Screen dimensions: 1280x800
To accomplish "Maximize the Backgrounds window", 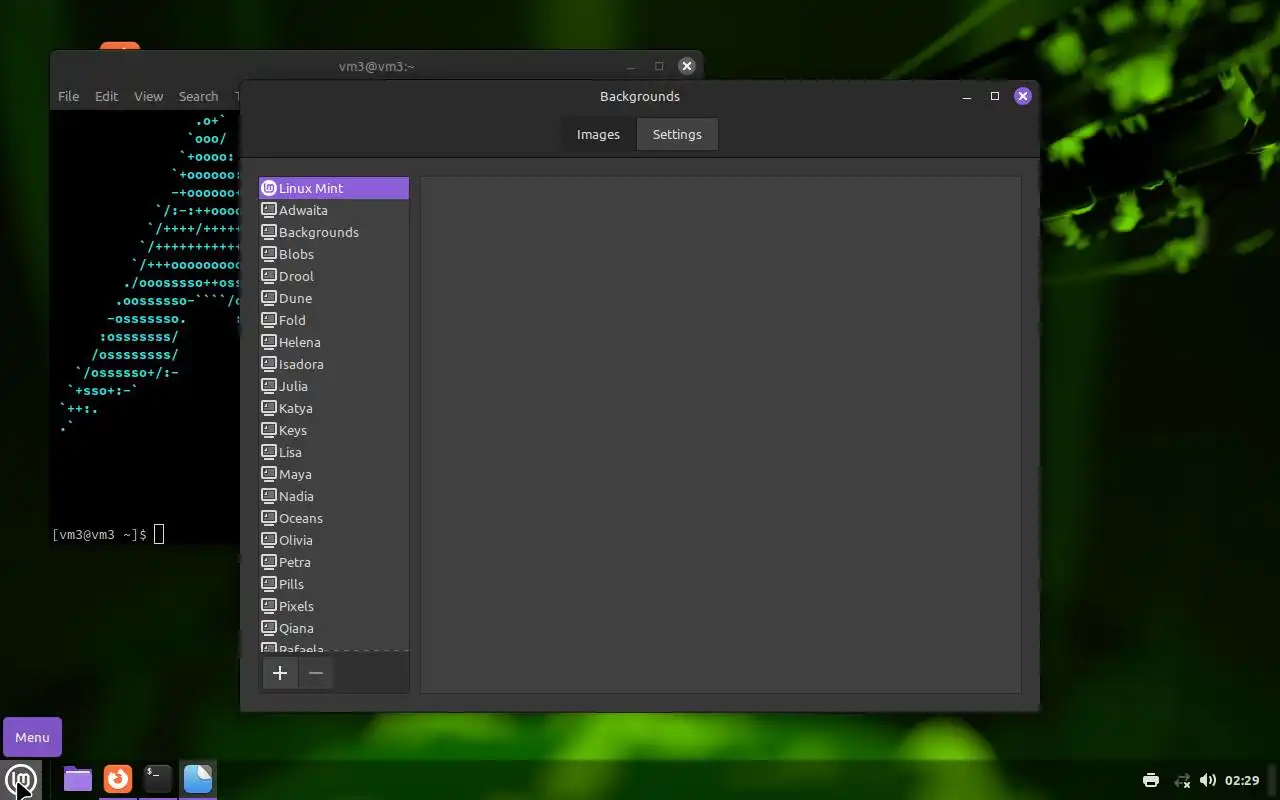I will tap(995, 96).
